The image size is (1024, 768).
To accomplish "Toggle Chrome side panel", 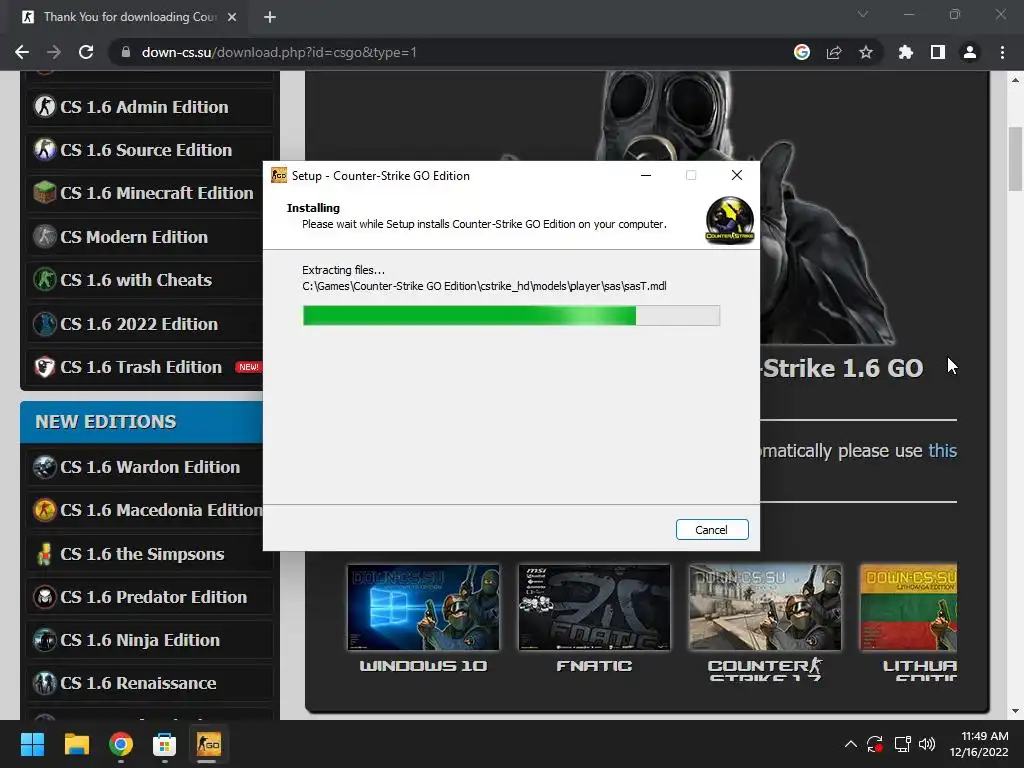I will tap(938, 52).
